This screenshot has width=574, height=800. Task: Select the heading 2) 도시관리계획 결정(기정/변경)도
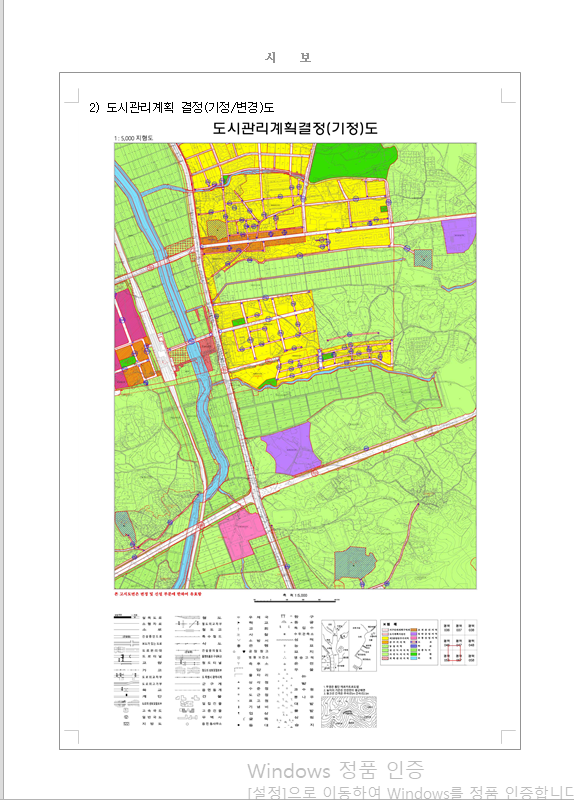pos(181,108)
